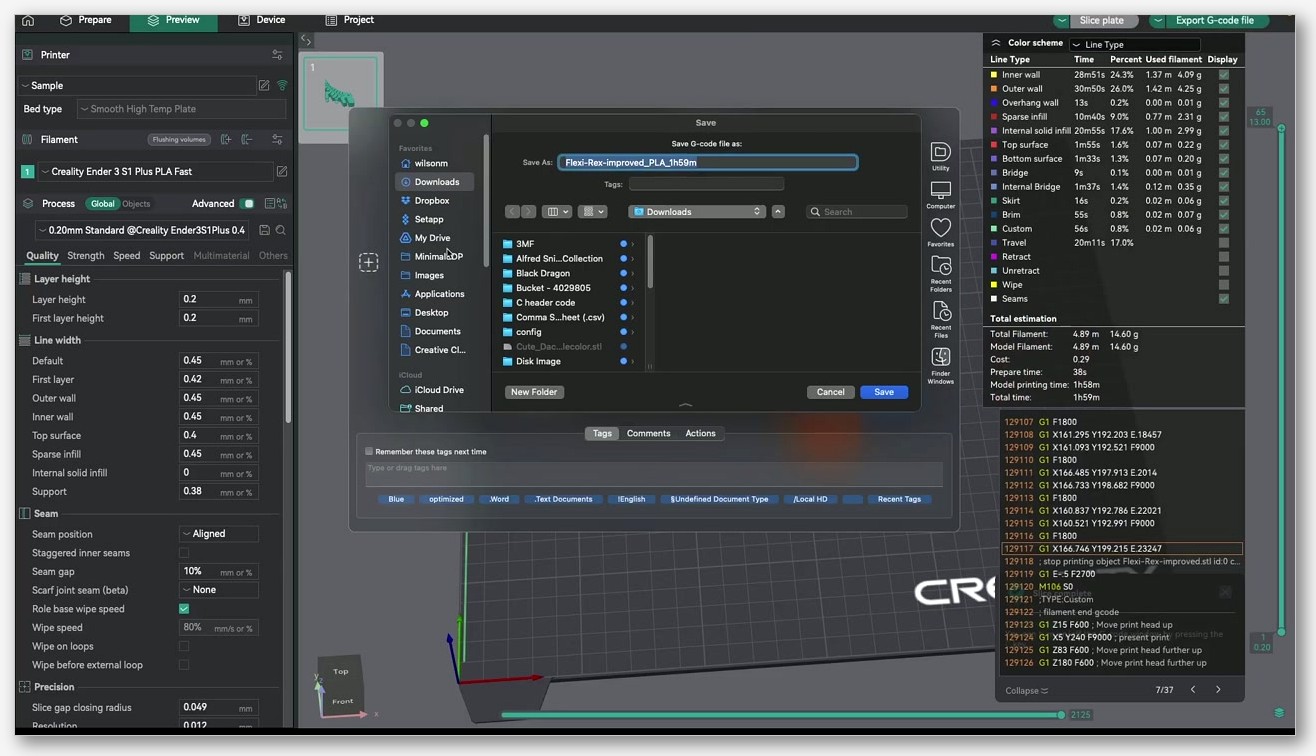Open the layers icon at bottom right
This screenshot has height=756, width=1316.
[1279, 713]
